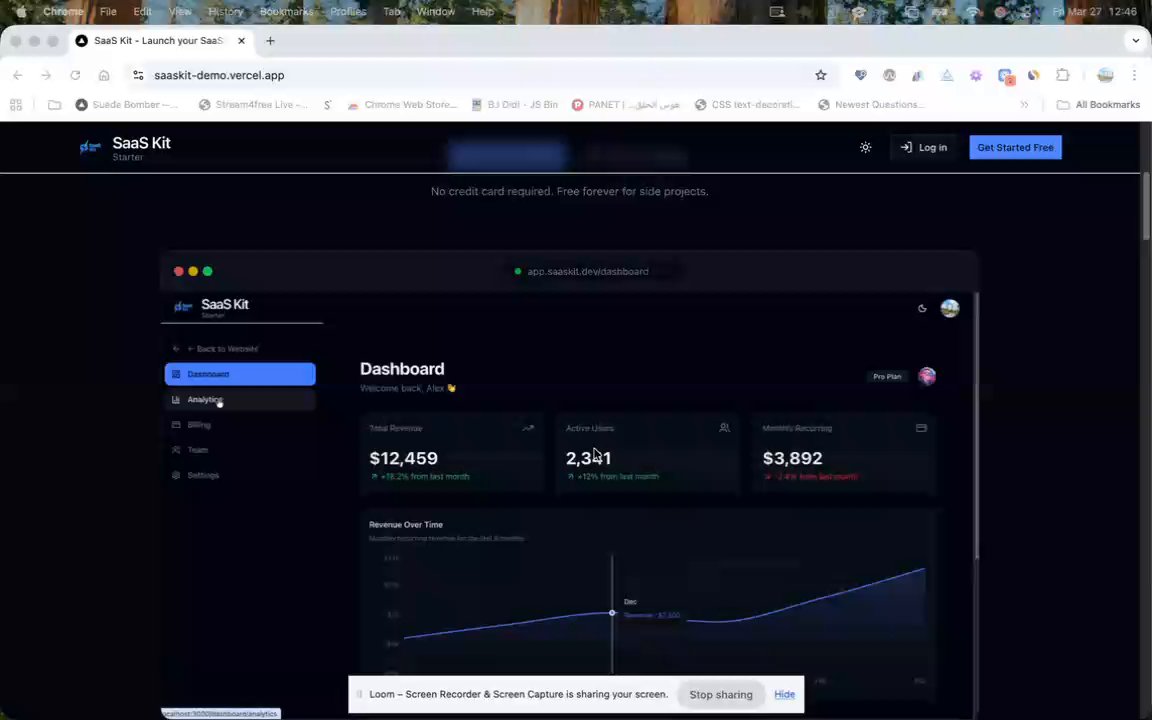The image size is (1152, 720).
Task: Click the Pro Plan badge
Action: point(887,377)
